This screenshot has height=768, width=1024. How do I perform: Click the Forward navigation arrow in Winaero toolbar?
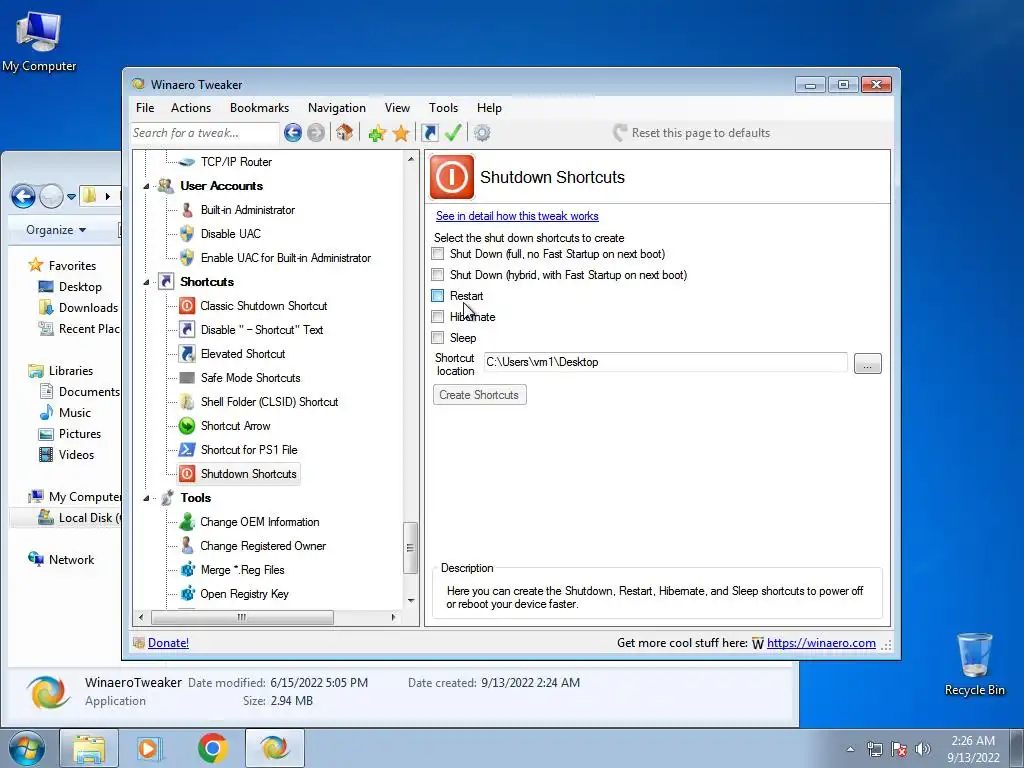[316, 133]
